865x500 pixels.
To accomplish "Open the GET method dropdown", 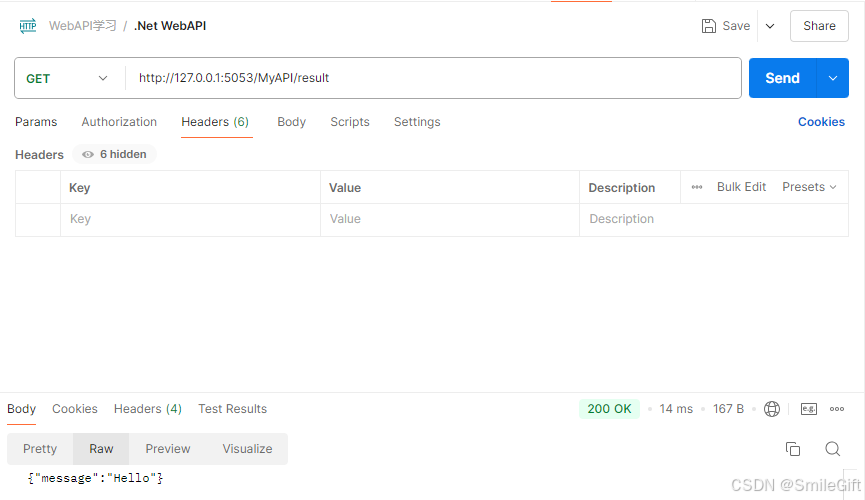I will (x=68, y=78).
